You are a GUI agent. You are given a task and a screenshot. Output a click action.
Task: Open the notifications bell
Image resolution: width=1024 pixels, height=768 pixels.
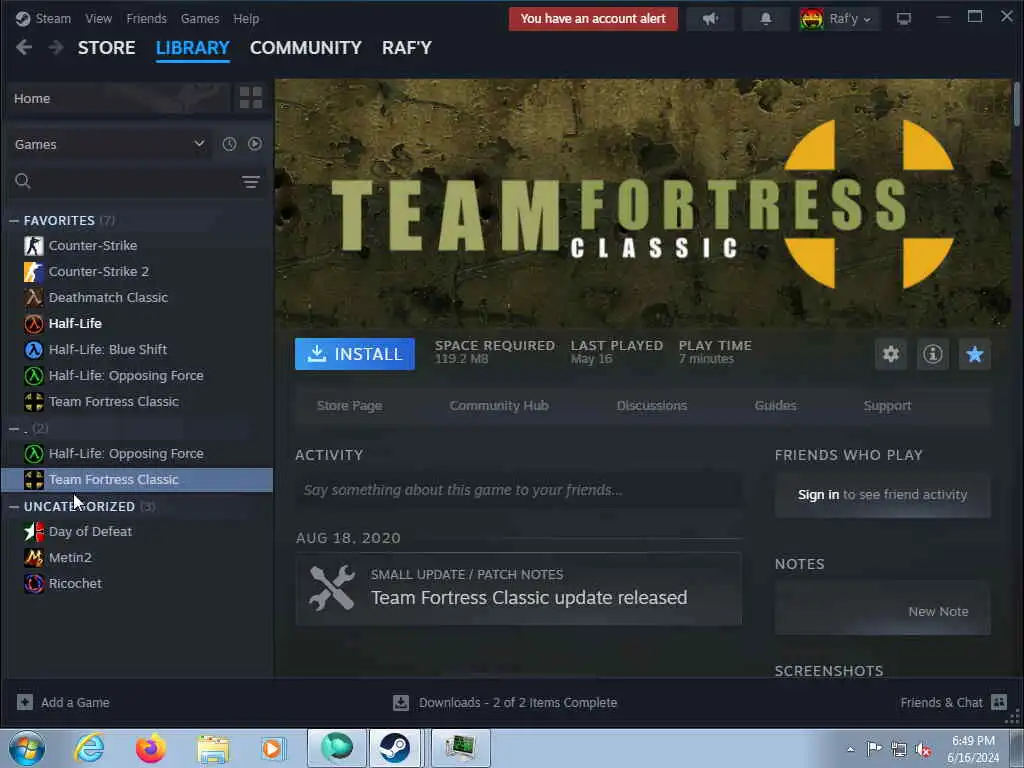pos(765,19)
